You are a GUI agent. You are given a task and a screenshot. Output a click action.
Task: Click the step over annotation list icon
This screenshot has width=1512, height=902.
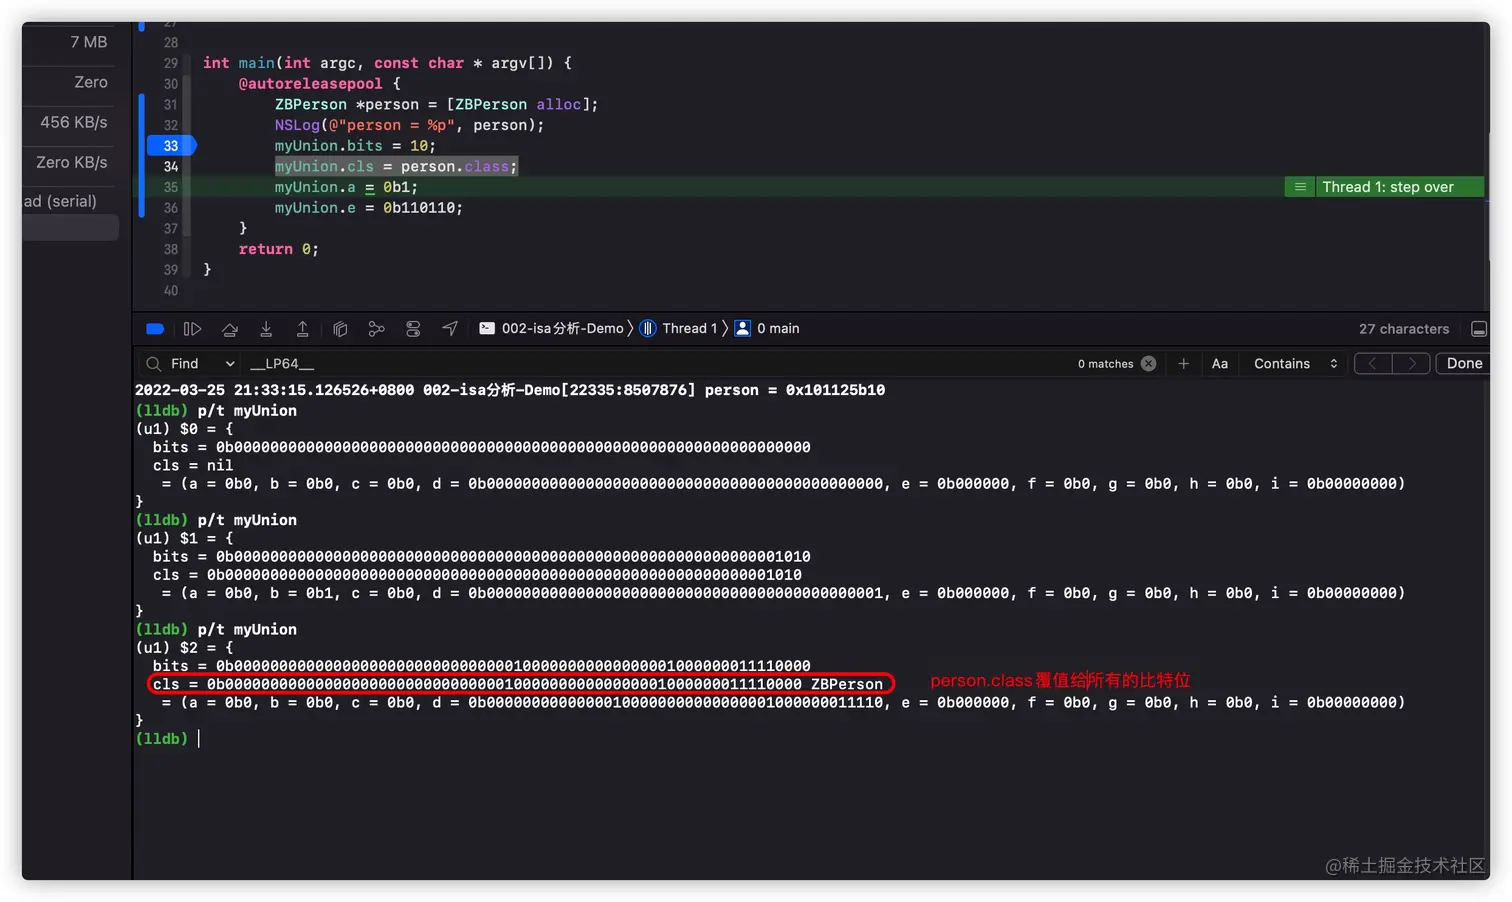pyautogui.click(x=1300, y=187)
